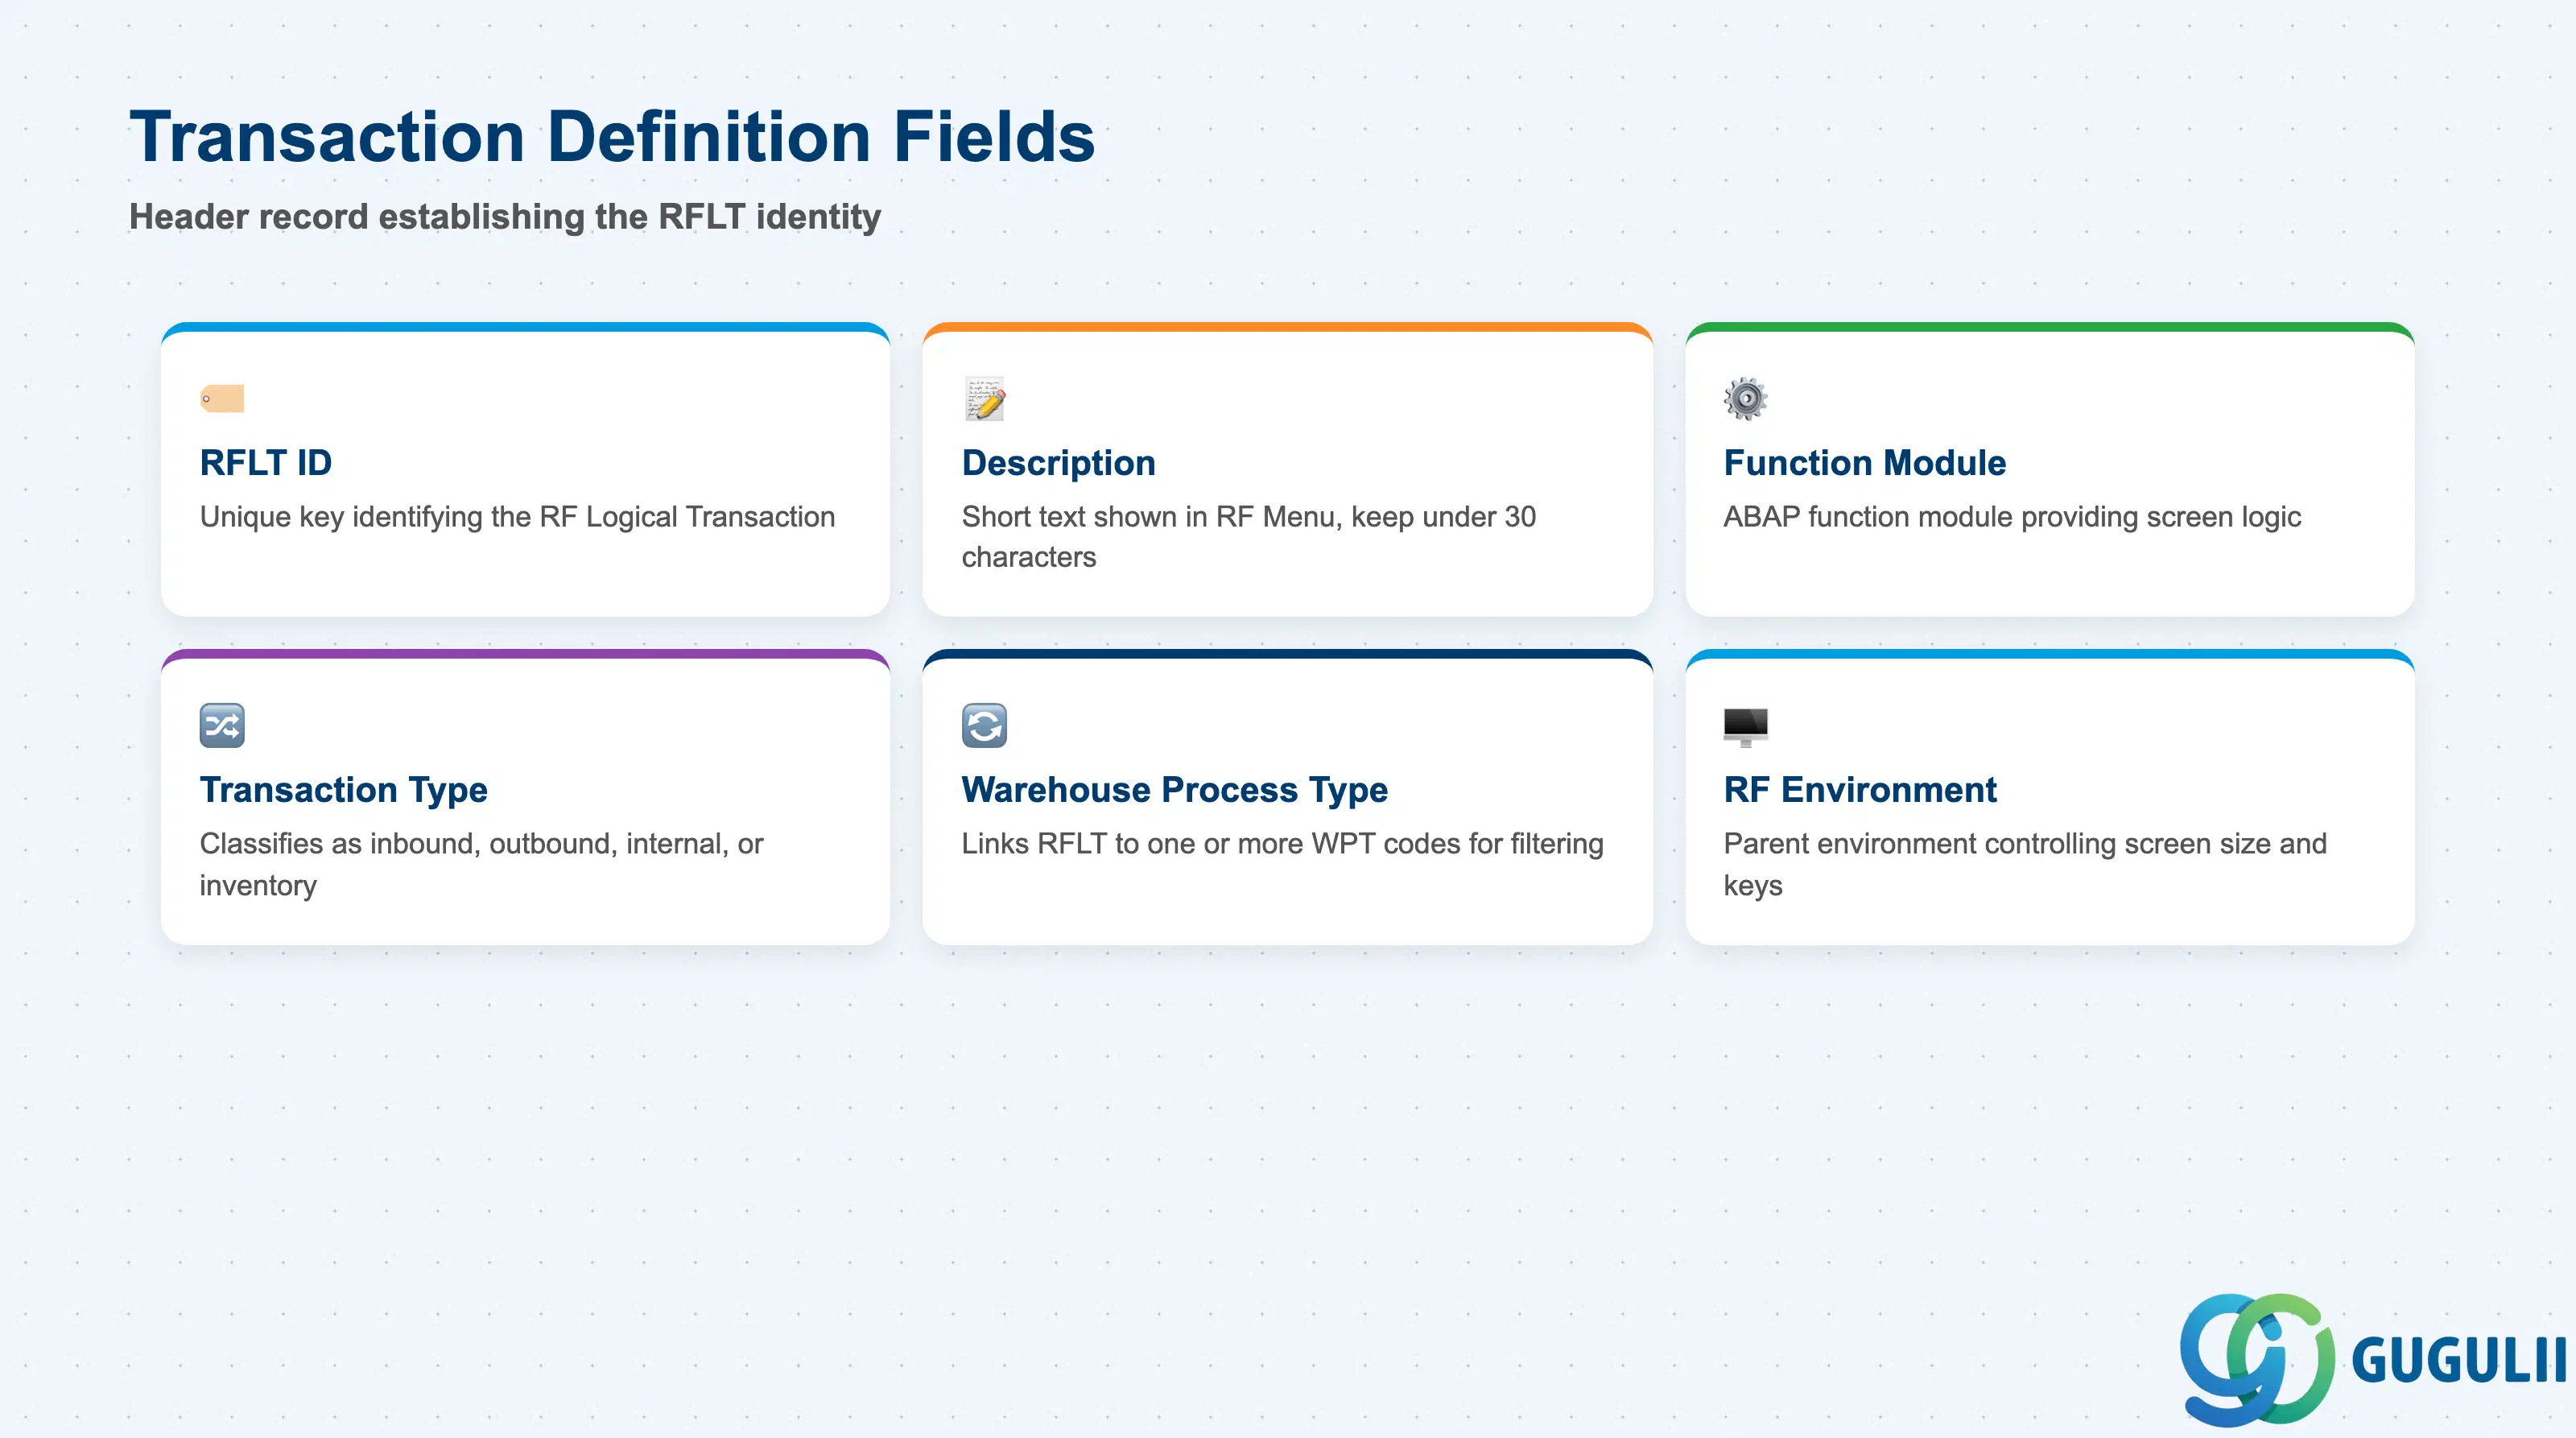Click the ABAP function module description text
Screen dimensions: 2576x1438
pos(2012,517)
